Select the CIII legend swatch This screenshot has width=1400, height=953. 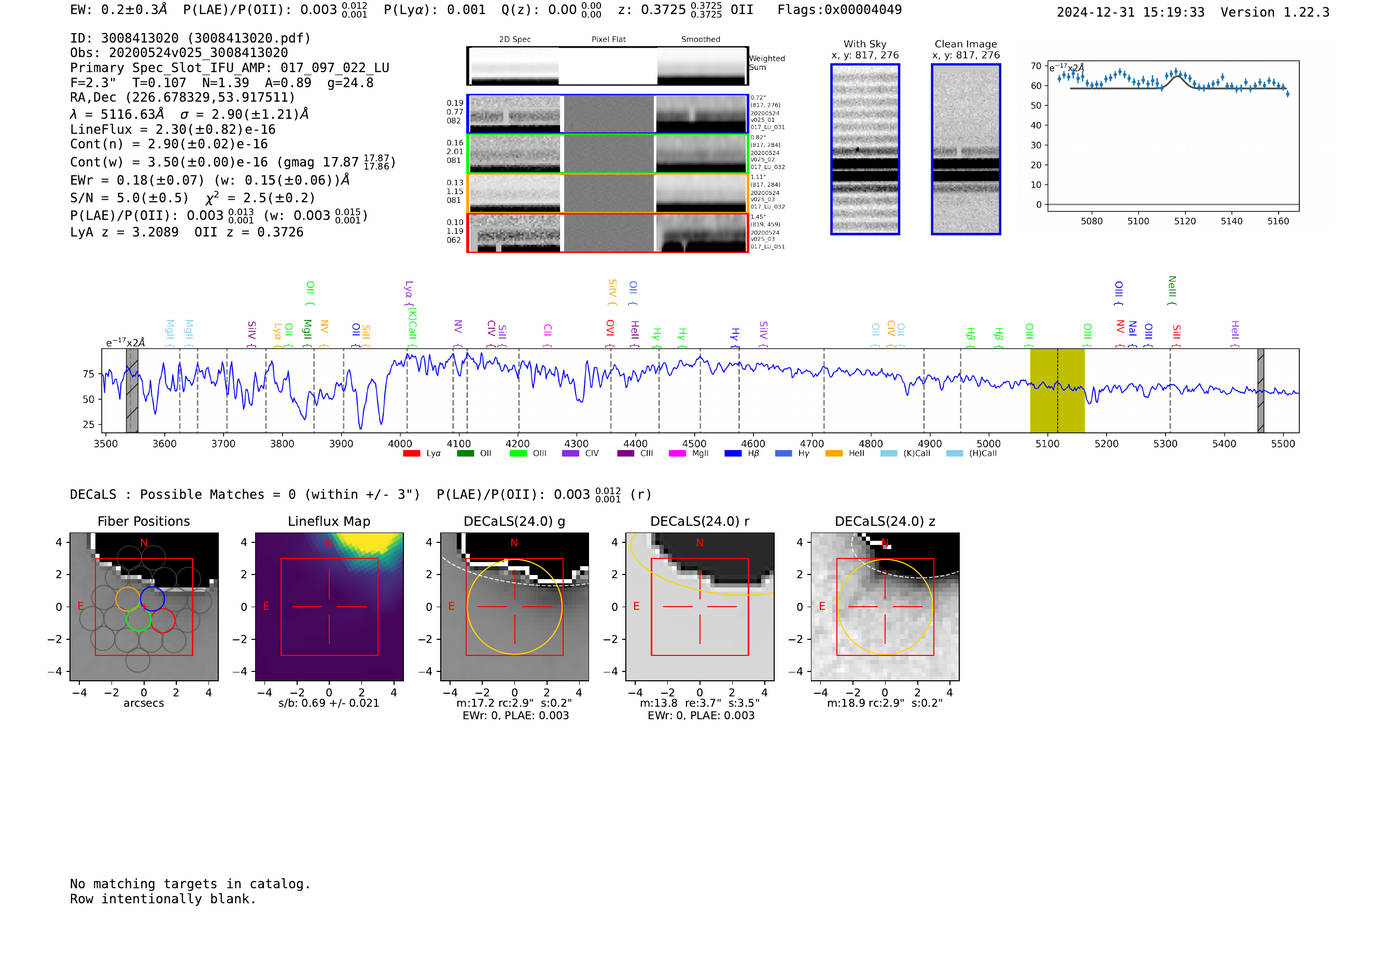point(626,454)
